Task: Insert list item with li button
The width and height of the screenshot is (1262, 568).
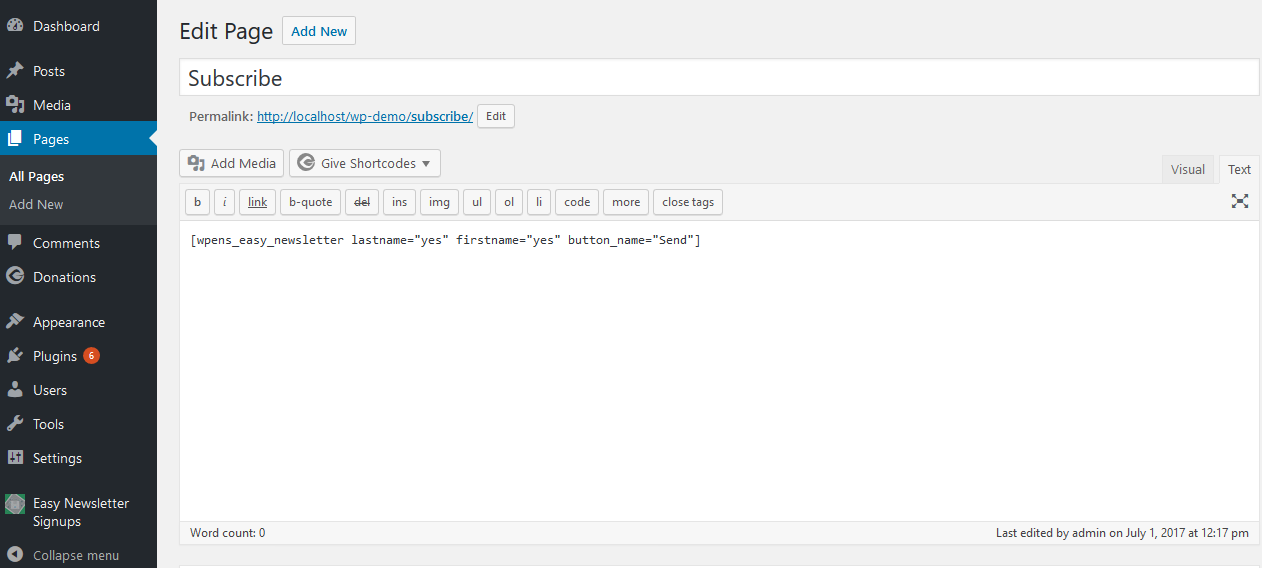Action: pyautogui.click(x=539, y=202)
